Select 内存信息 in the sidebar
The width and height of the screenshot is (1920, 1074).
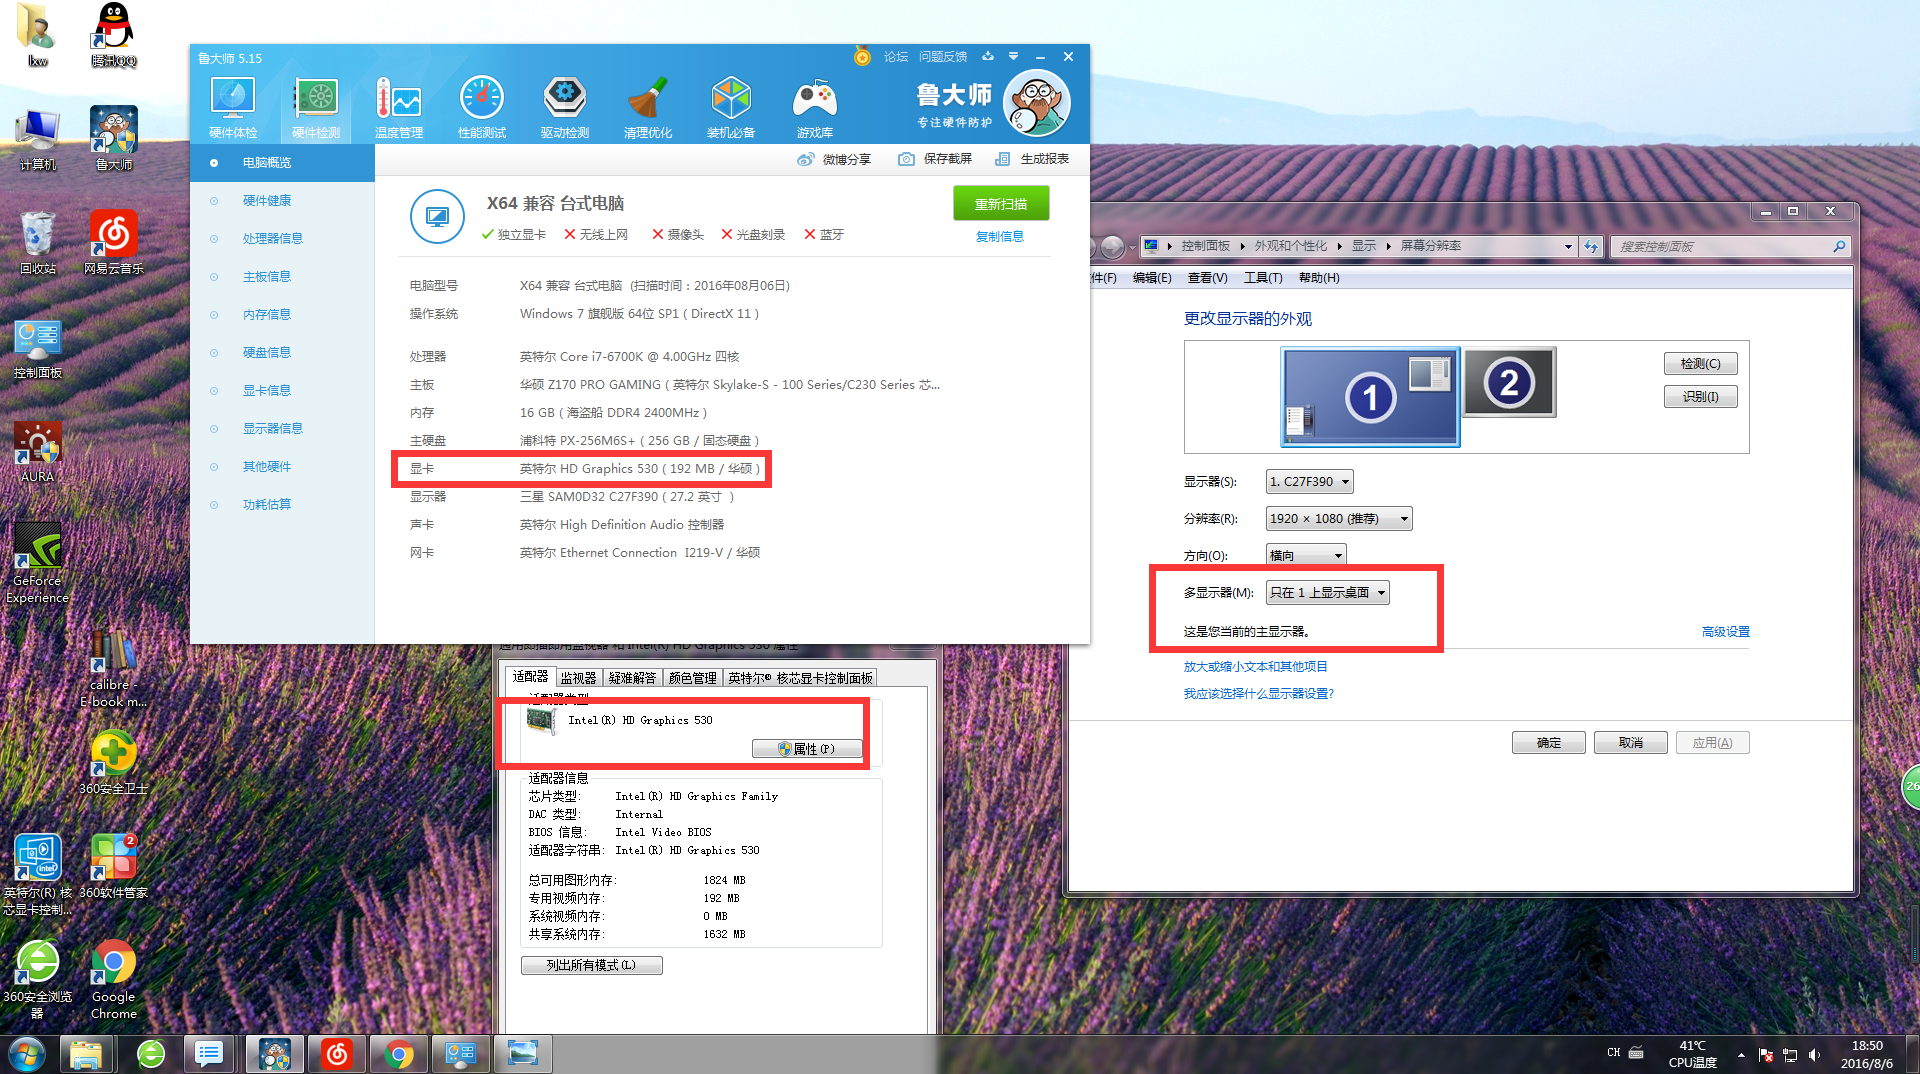[282, 315]
